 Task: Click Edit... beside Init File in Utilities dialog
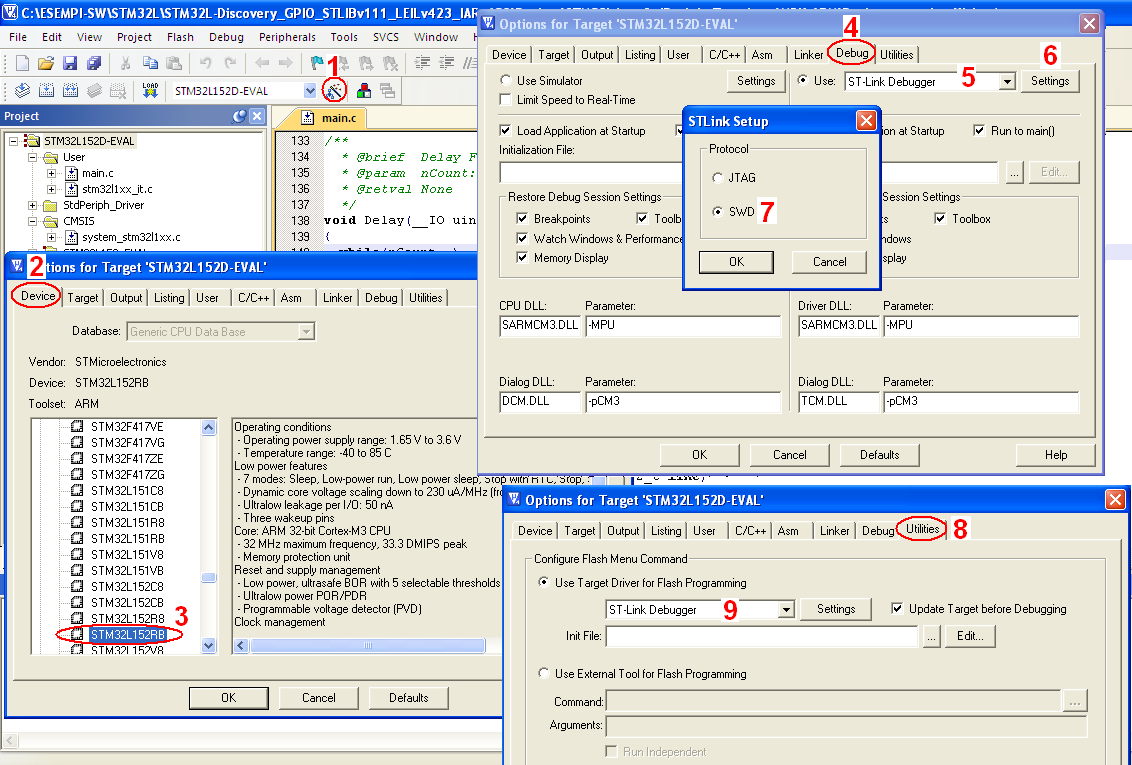970,636
